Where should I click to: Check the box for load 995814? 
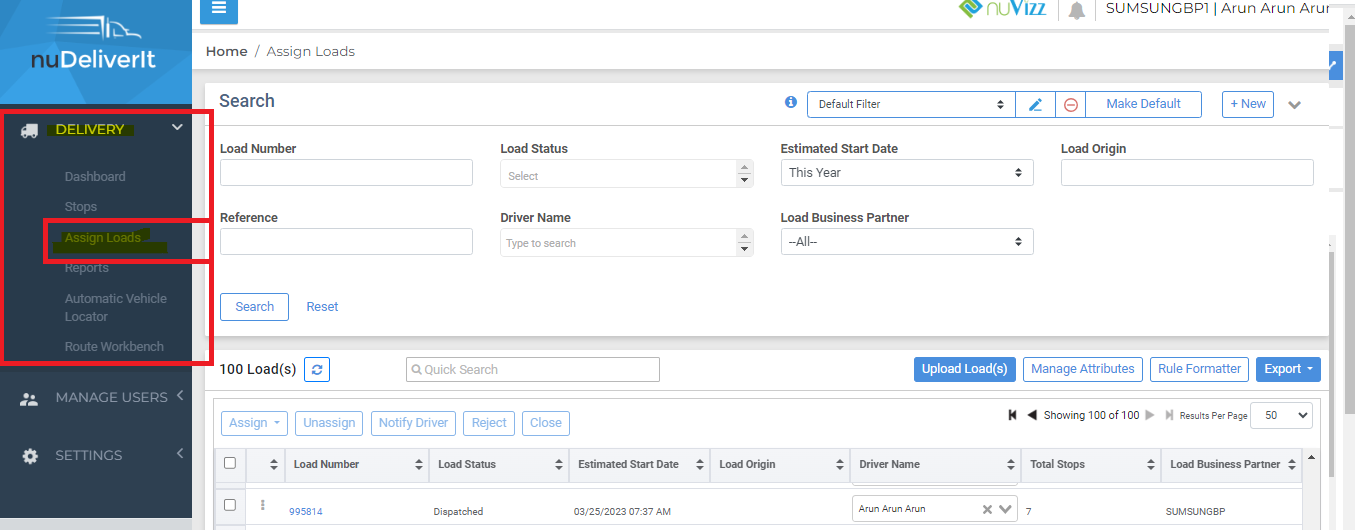pyautogui.click(x=230, y=505)
